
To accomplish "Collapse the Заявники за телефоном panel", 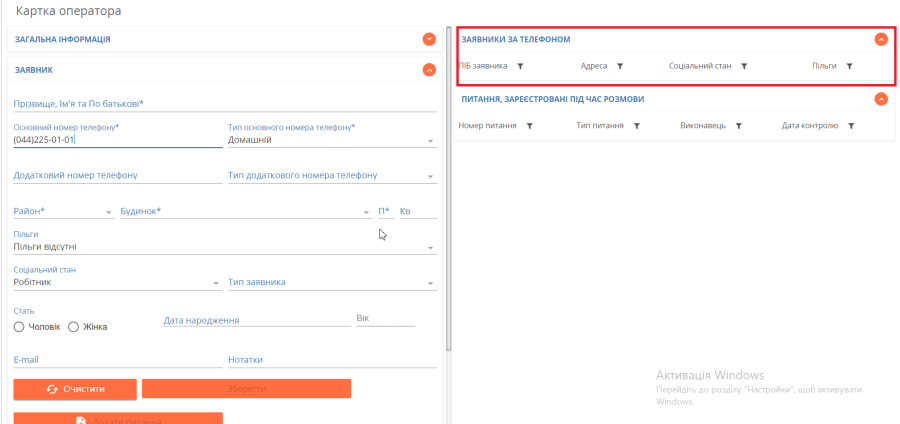I will point(881,39).
